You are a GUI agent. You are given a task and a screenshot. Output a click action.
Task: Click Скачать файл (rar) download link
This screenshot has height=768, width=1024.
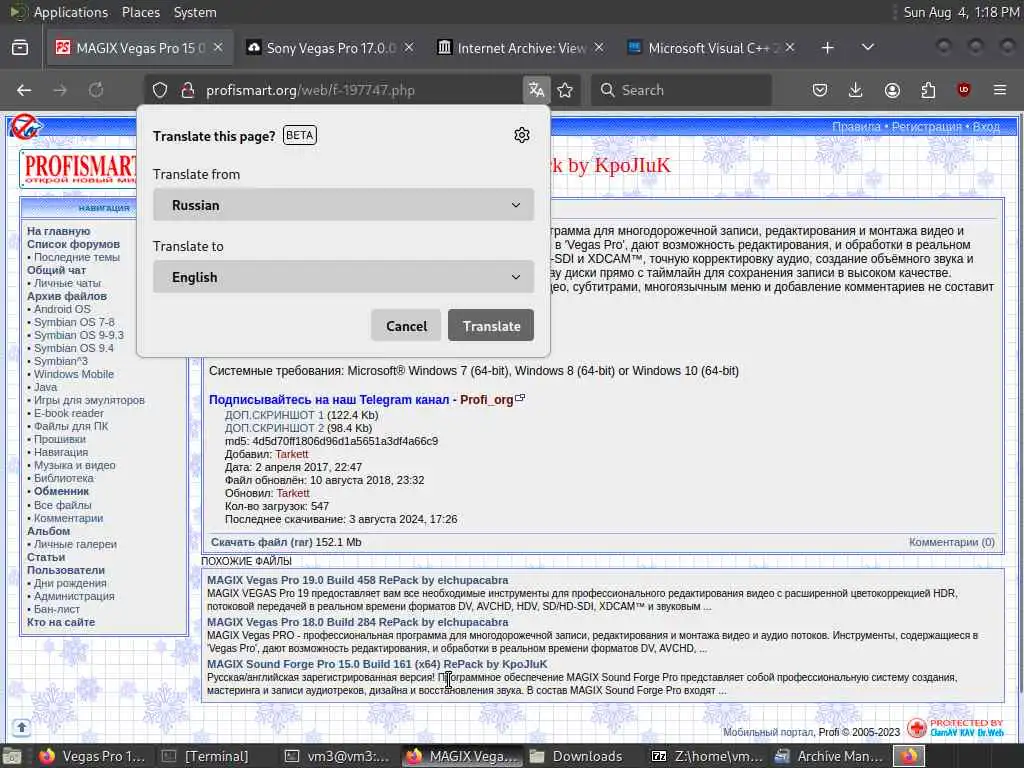pos(262,542)
